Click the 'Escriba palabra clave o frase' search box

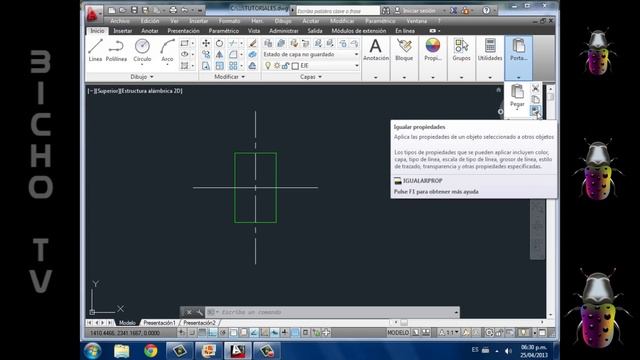tap(337, 11)
